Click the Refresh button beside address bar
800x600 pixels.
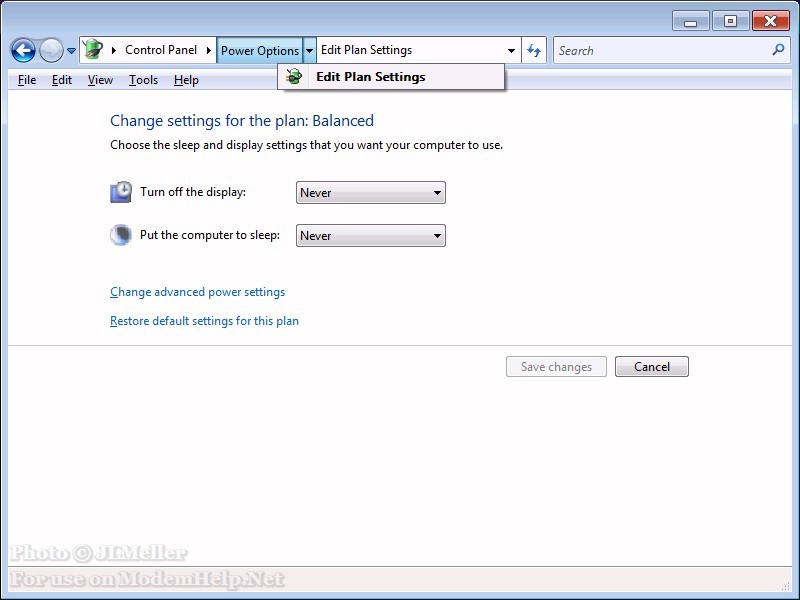535,50
